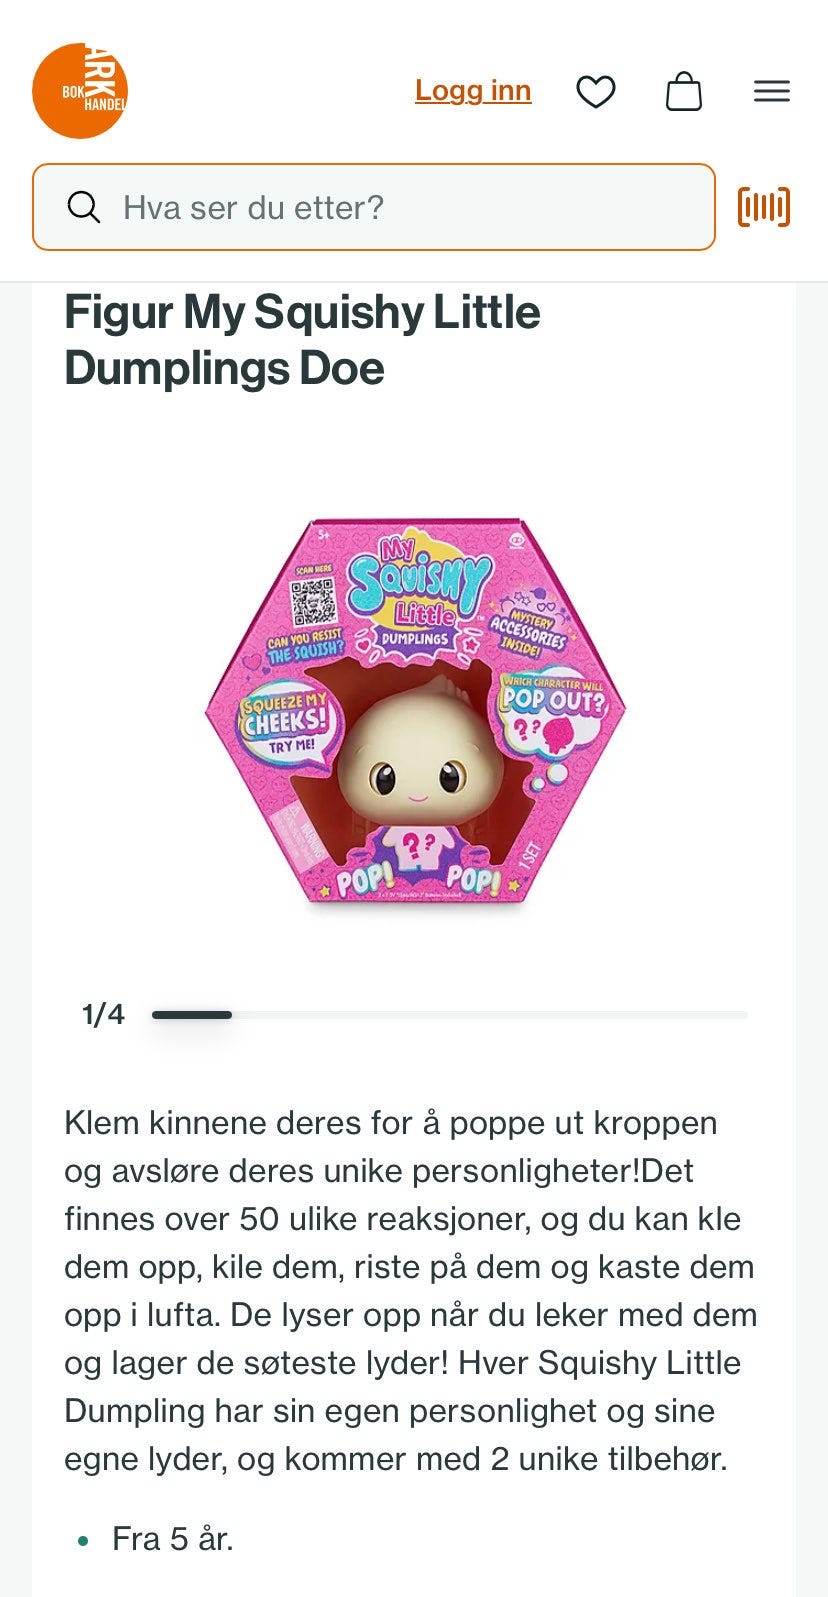This screenshot has height=1597, width=828.
Task: Open the hamburger menu
Action: coord(772,92)
